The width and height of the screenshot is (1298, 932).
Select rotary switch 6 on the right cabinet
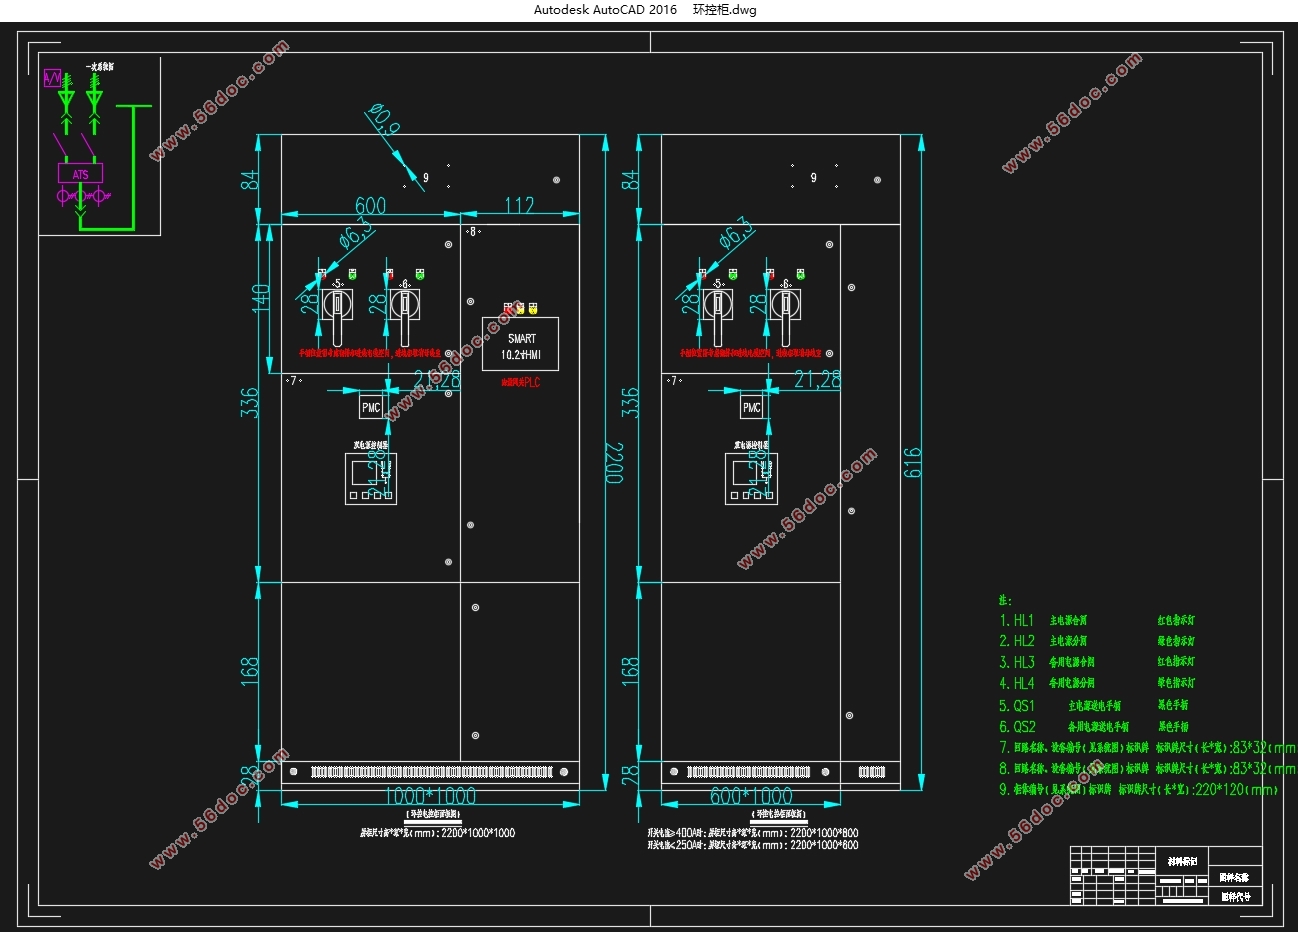pos(786,305)
